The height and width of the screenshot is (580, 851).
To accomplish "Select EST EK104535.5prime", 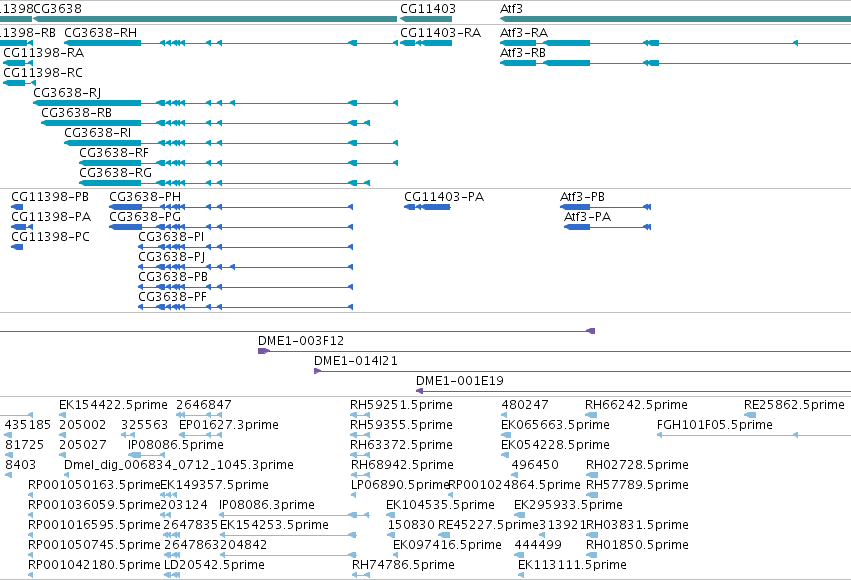I will [x=440, y=505].
